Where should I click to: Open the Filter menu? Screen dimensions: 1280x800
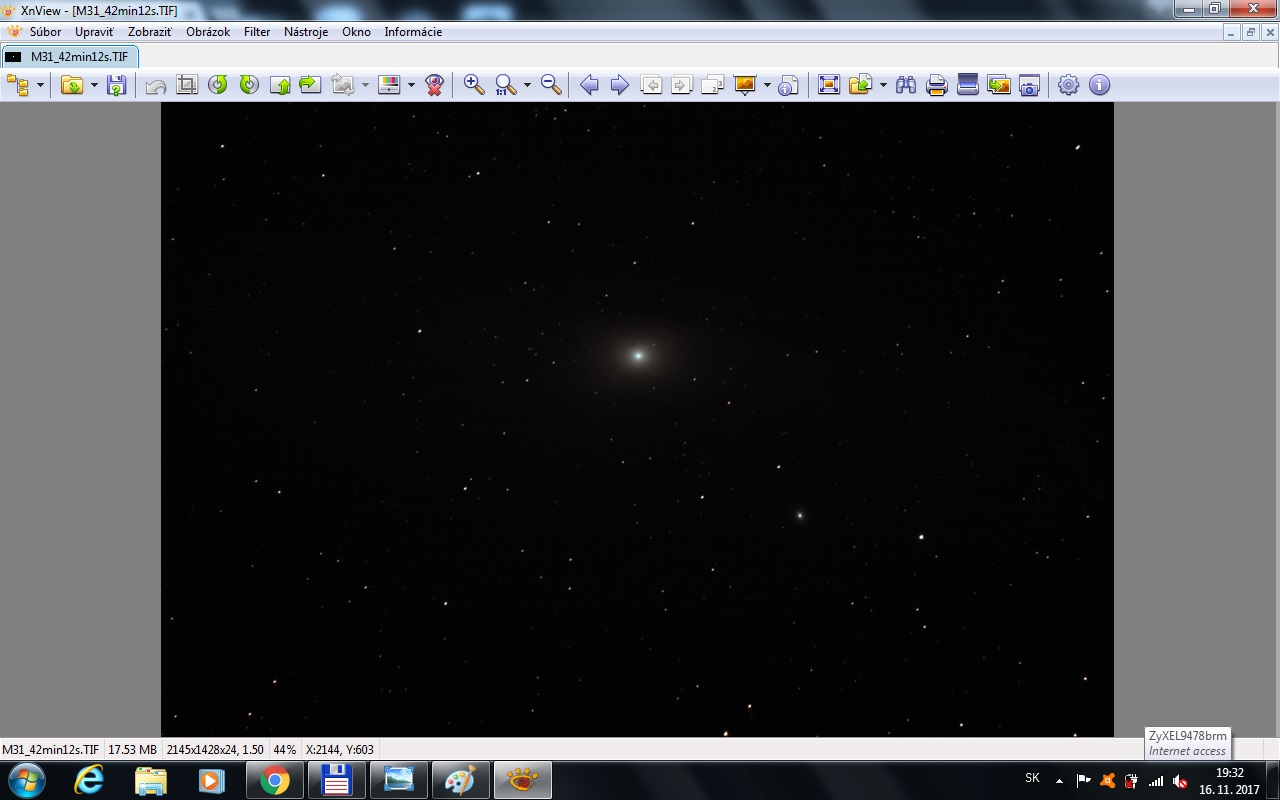tap(257, 32)
